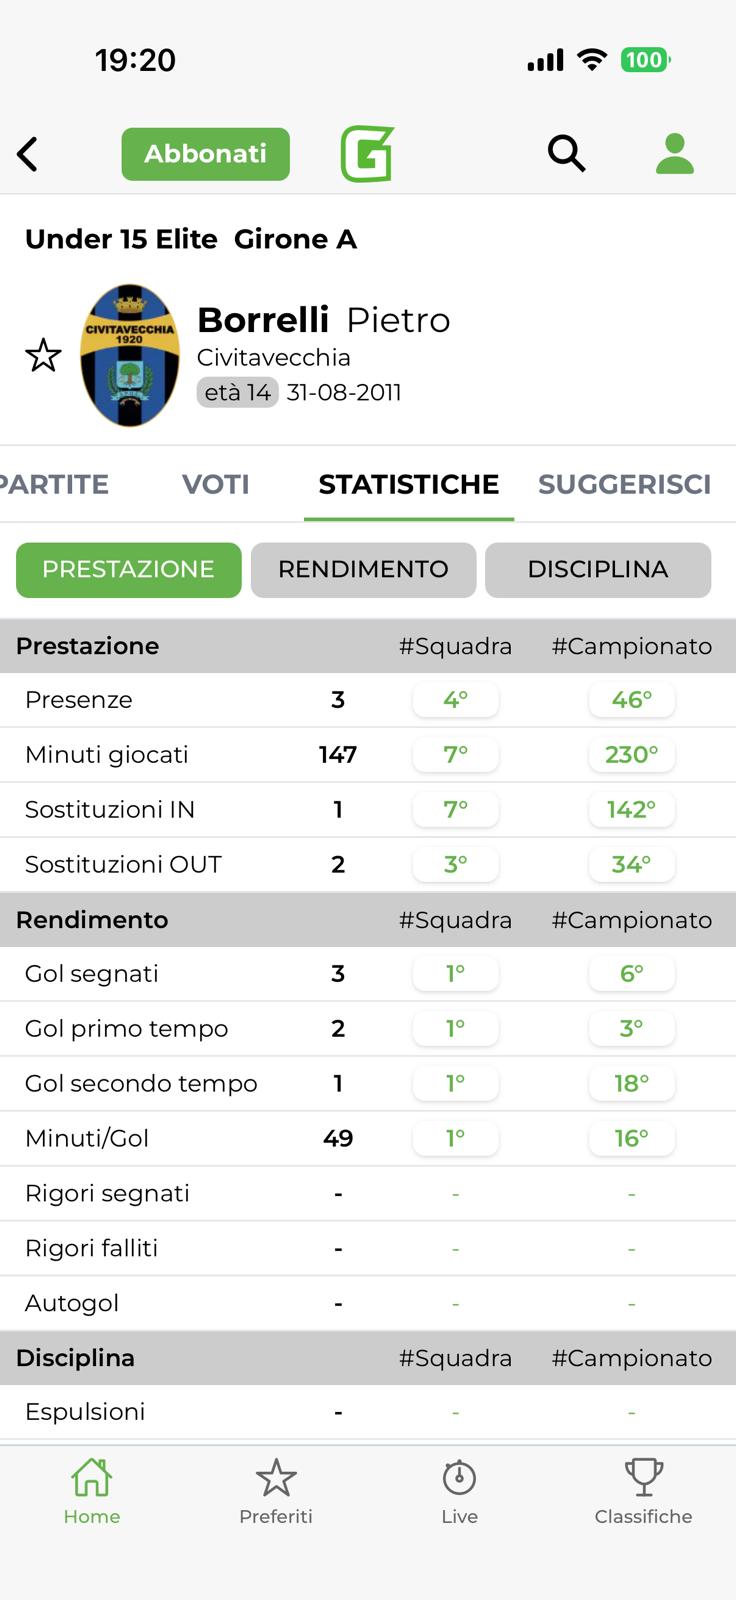
Task: Select the RENDIMENTO filter pill
Action: point(363,570)
